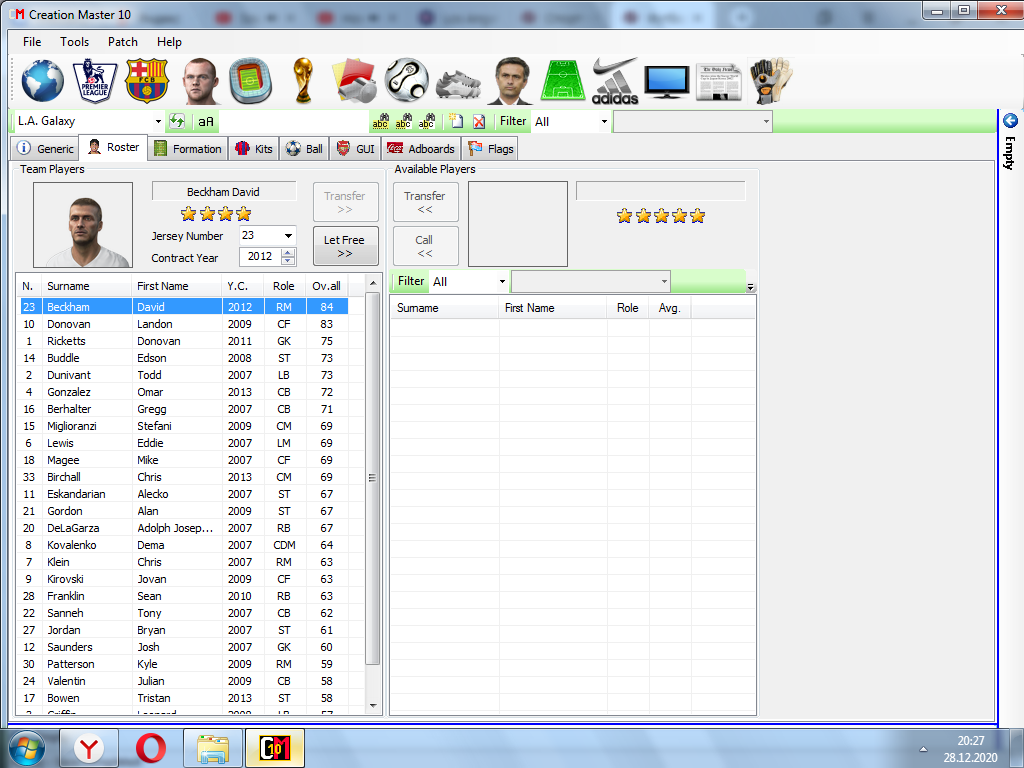Increase the Contract Year stepper value
This screenshot has width=1024, height=768.
(289, 253)
